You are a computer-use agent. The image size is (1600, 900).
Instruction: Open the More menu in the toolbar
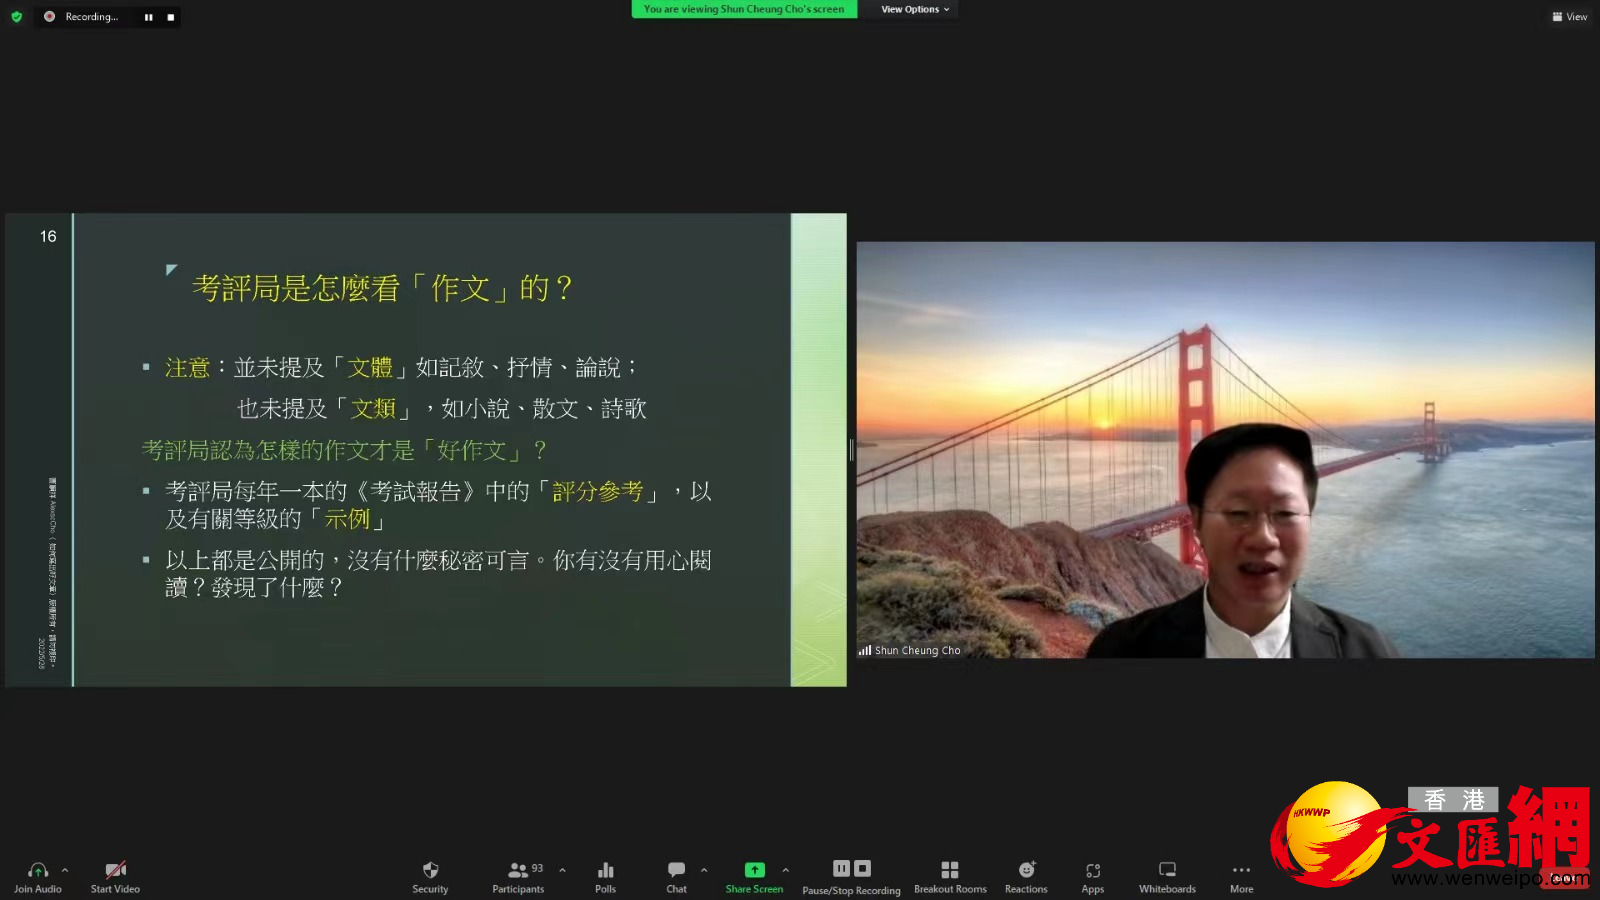pyautogui.click(x=1241, y=875)
